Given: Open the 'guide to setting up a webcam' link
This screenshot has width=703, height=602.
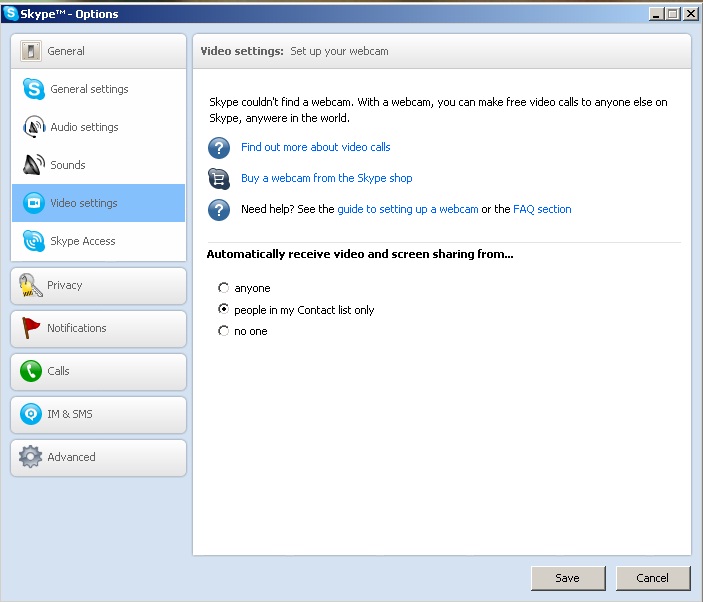Looking at the screenshot, I should 408,209.
